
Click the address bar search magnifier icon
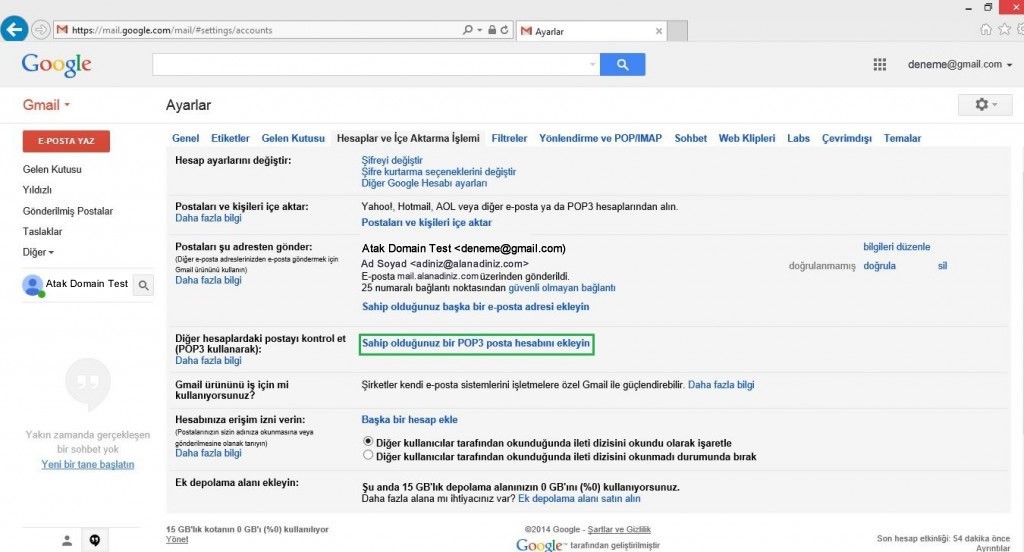pos(468,30)
